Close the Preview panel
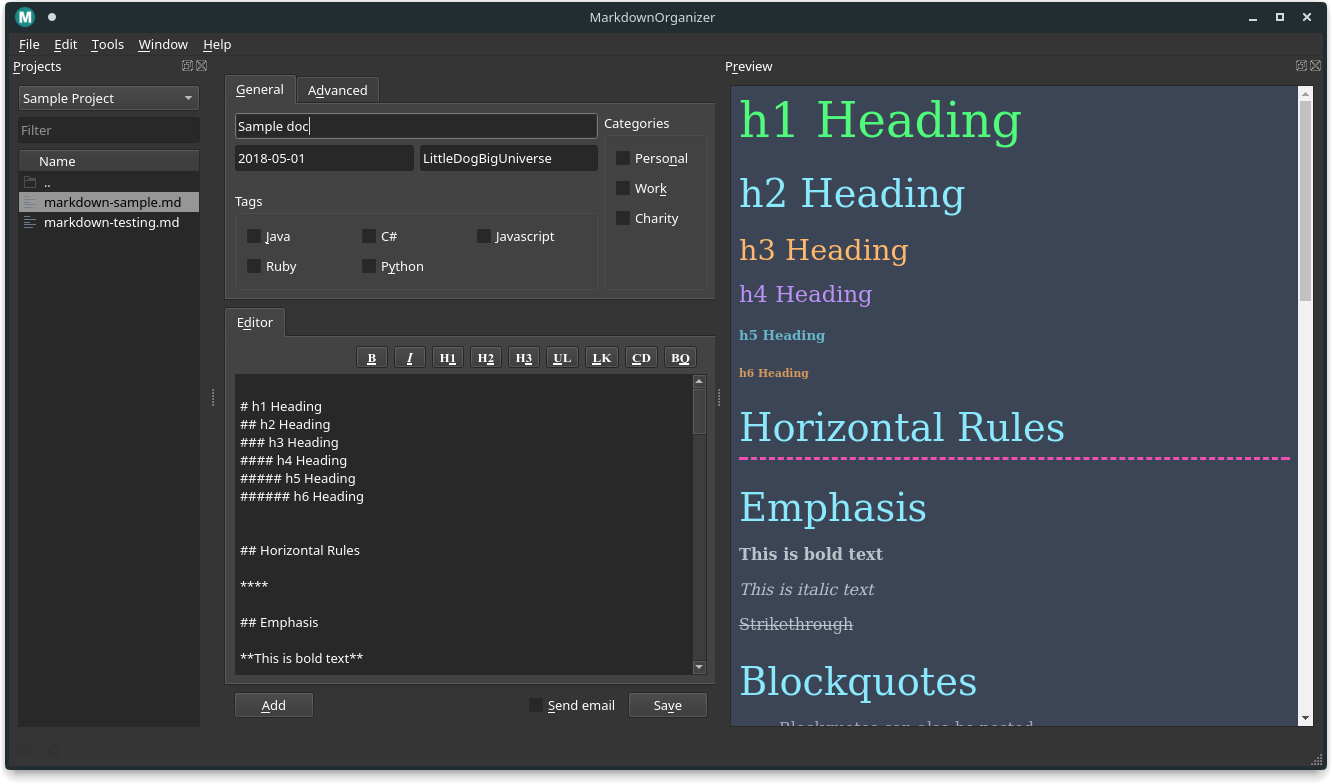1332x784 pixels. [1315, 65]
